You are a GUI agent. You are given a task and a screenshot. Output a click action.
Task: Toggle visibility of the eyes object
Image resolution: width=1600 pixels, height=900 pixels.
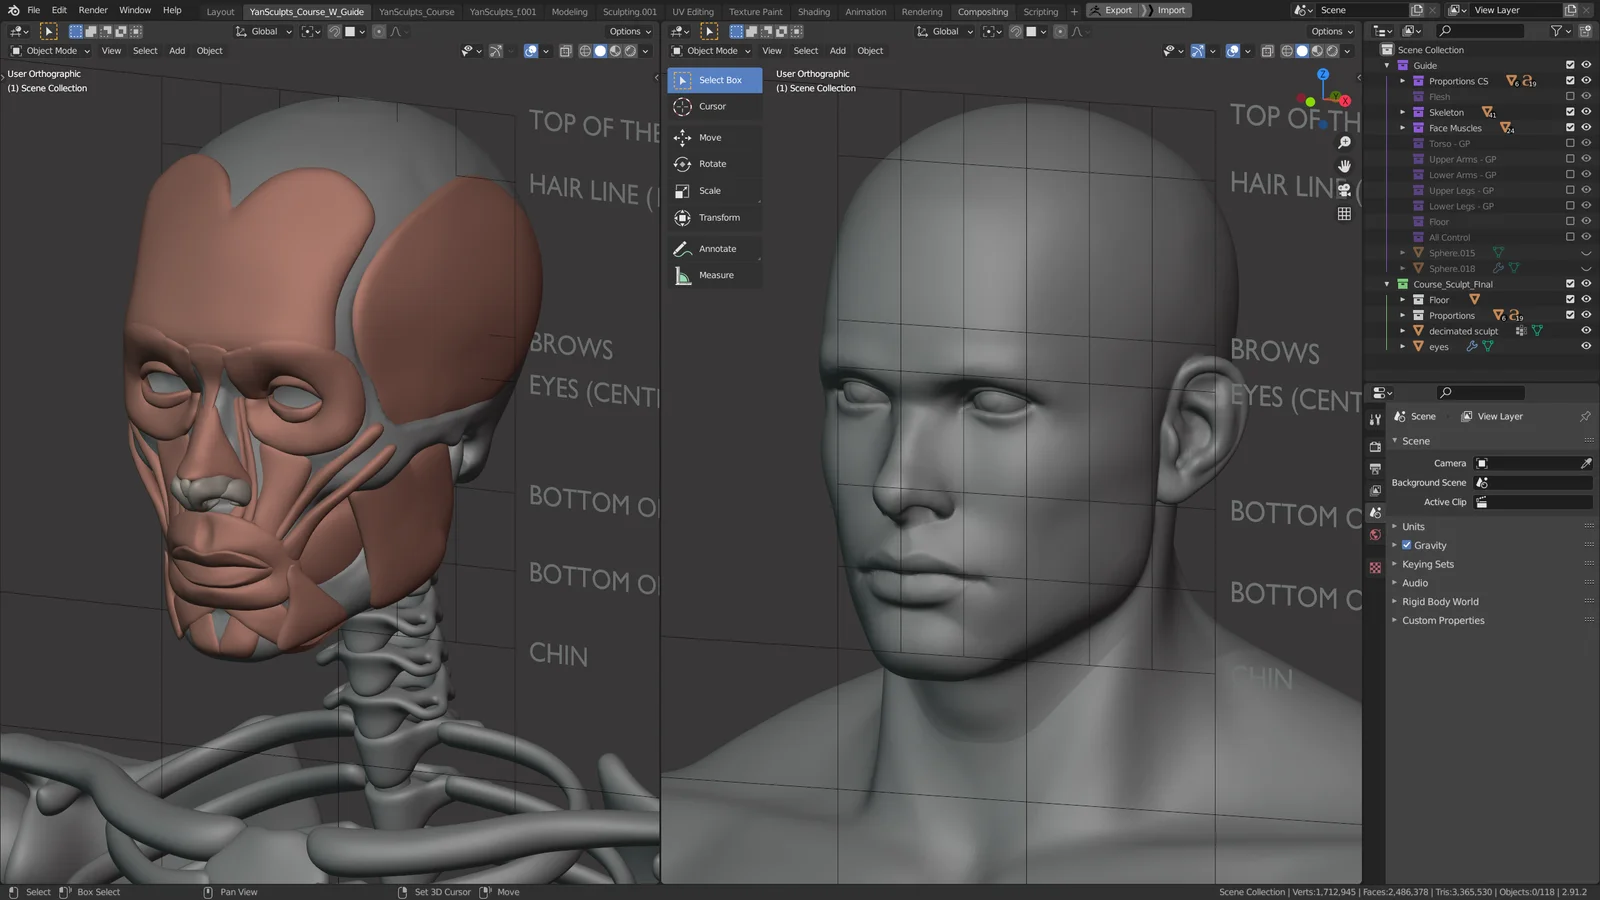(1585, 346)
